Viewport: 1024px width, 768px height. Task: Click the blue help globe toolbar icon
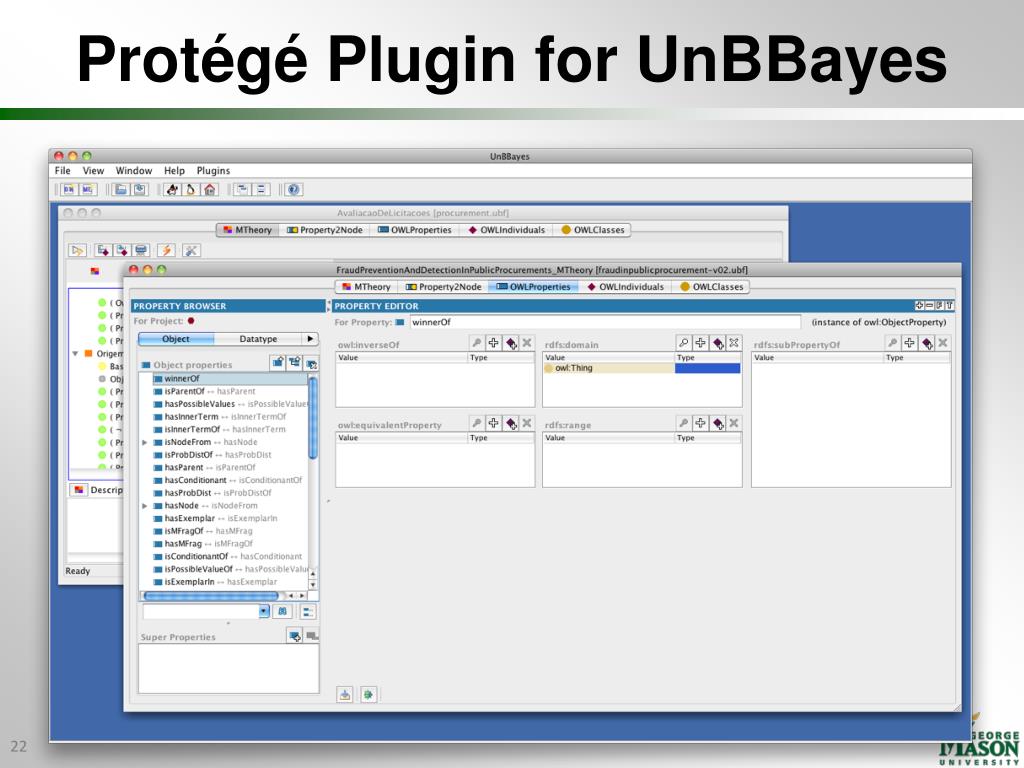(294, 189)
